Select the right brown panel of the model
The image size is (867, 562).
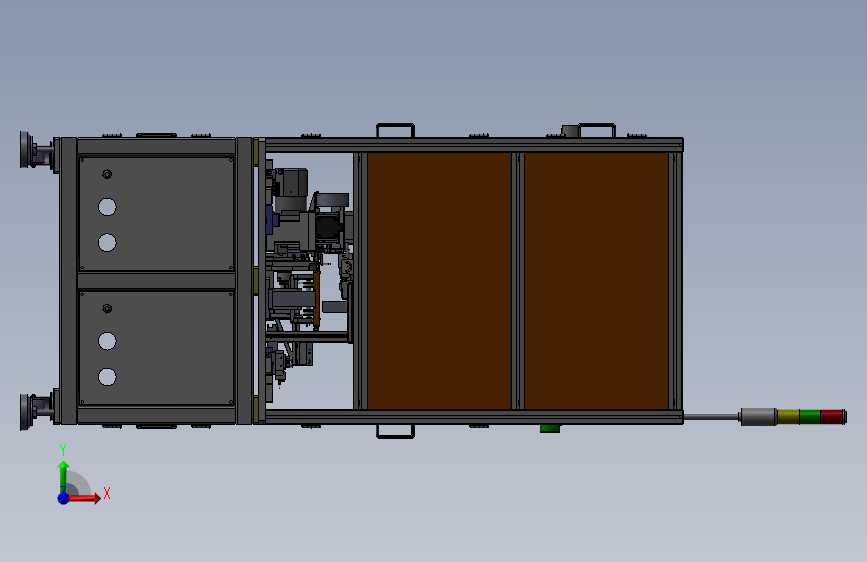click(596, 281)
